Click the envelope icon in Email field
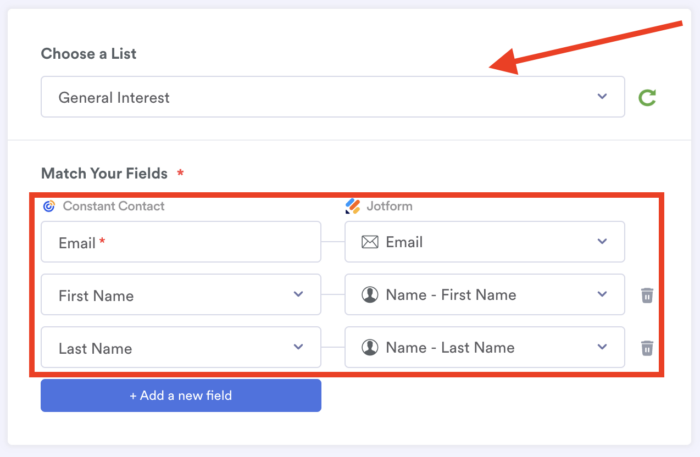 pyautogui.click(x=369, y=242)
